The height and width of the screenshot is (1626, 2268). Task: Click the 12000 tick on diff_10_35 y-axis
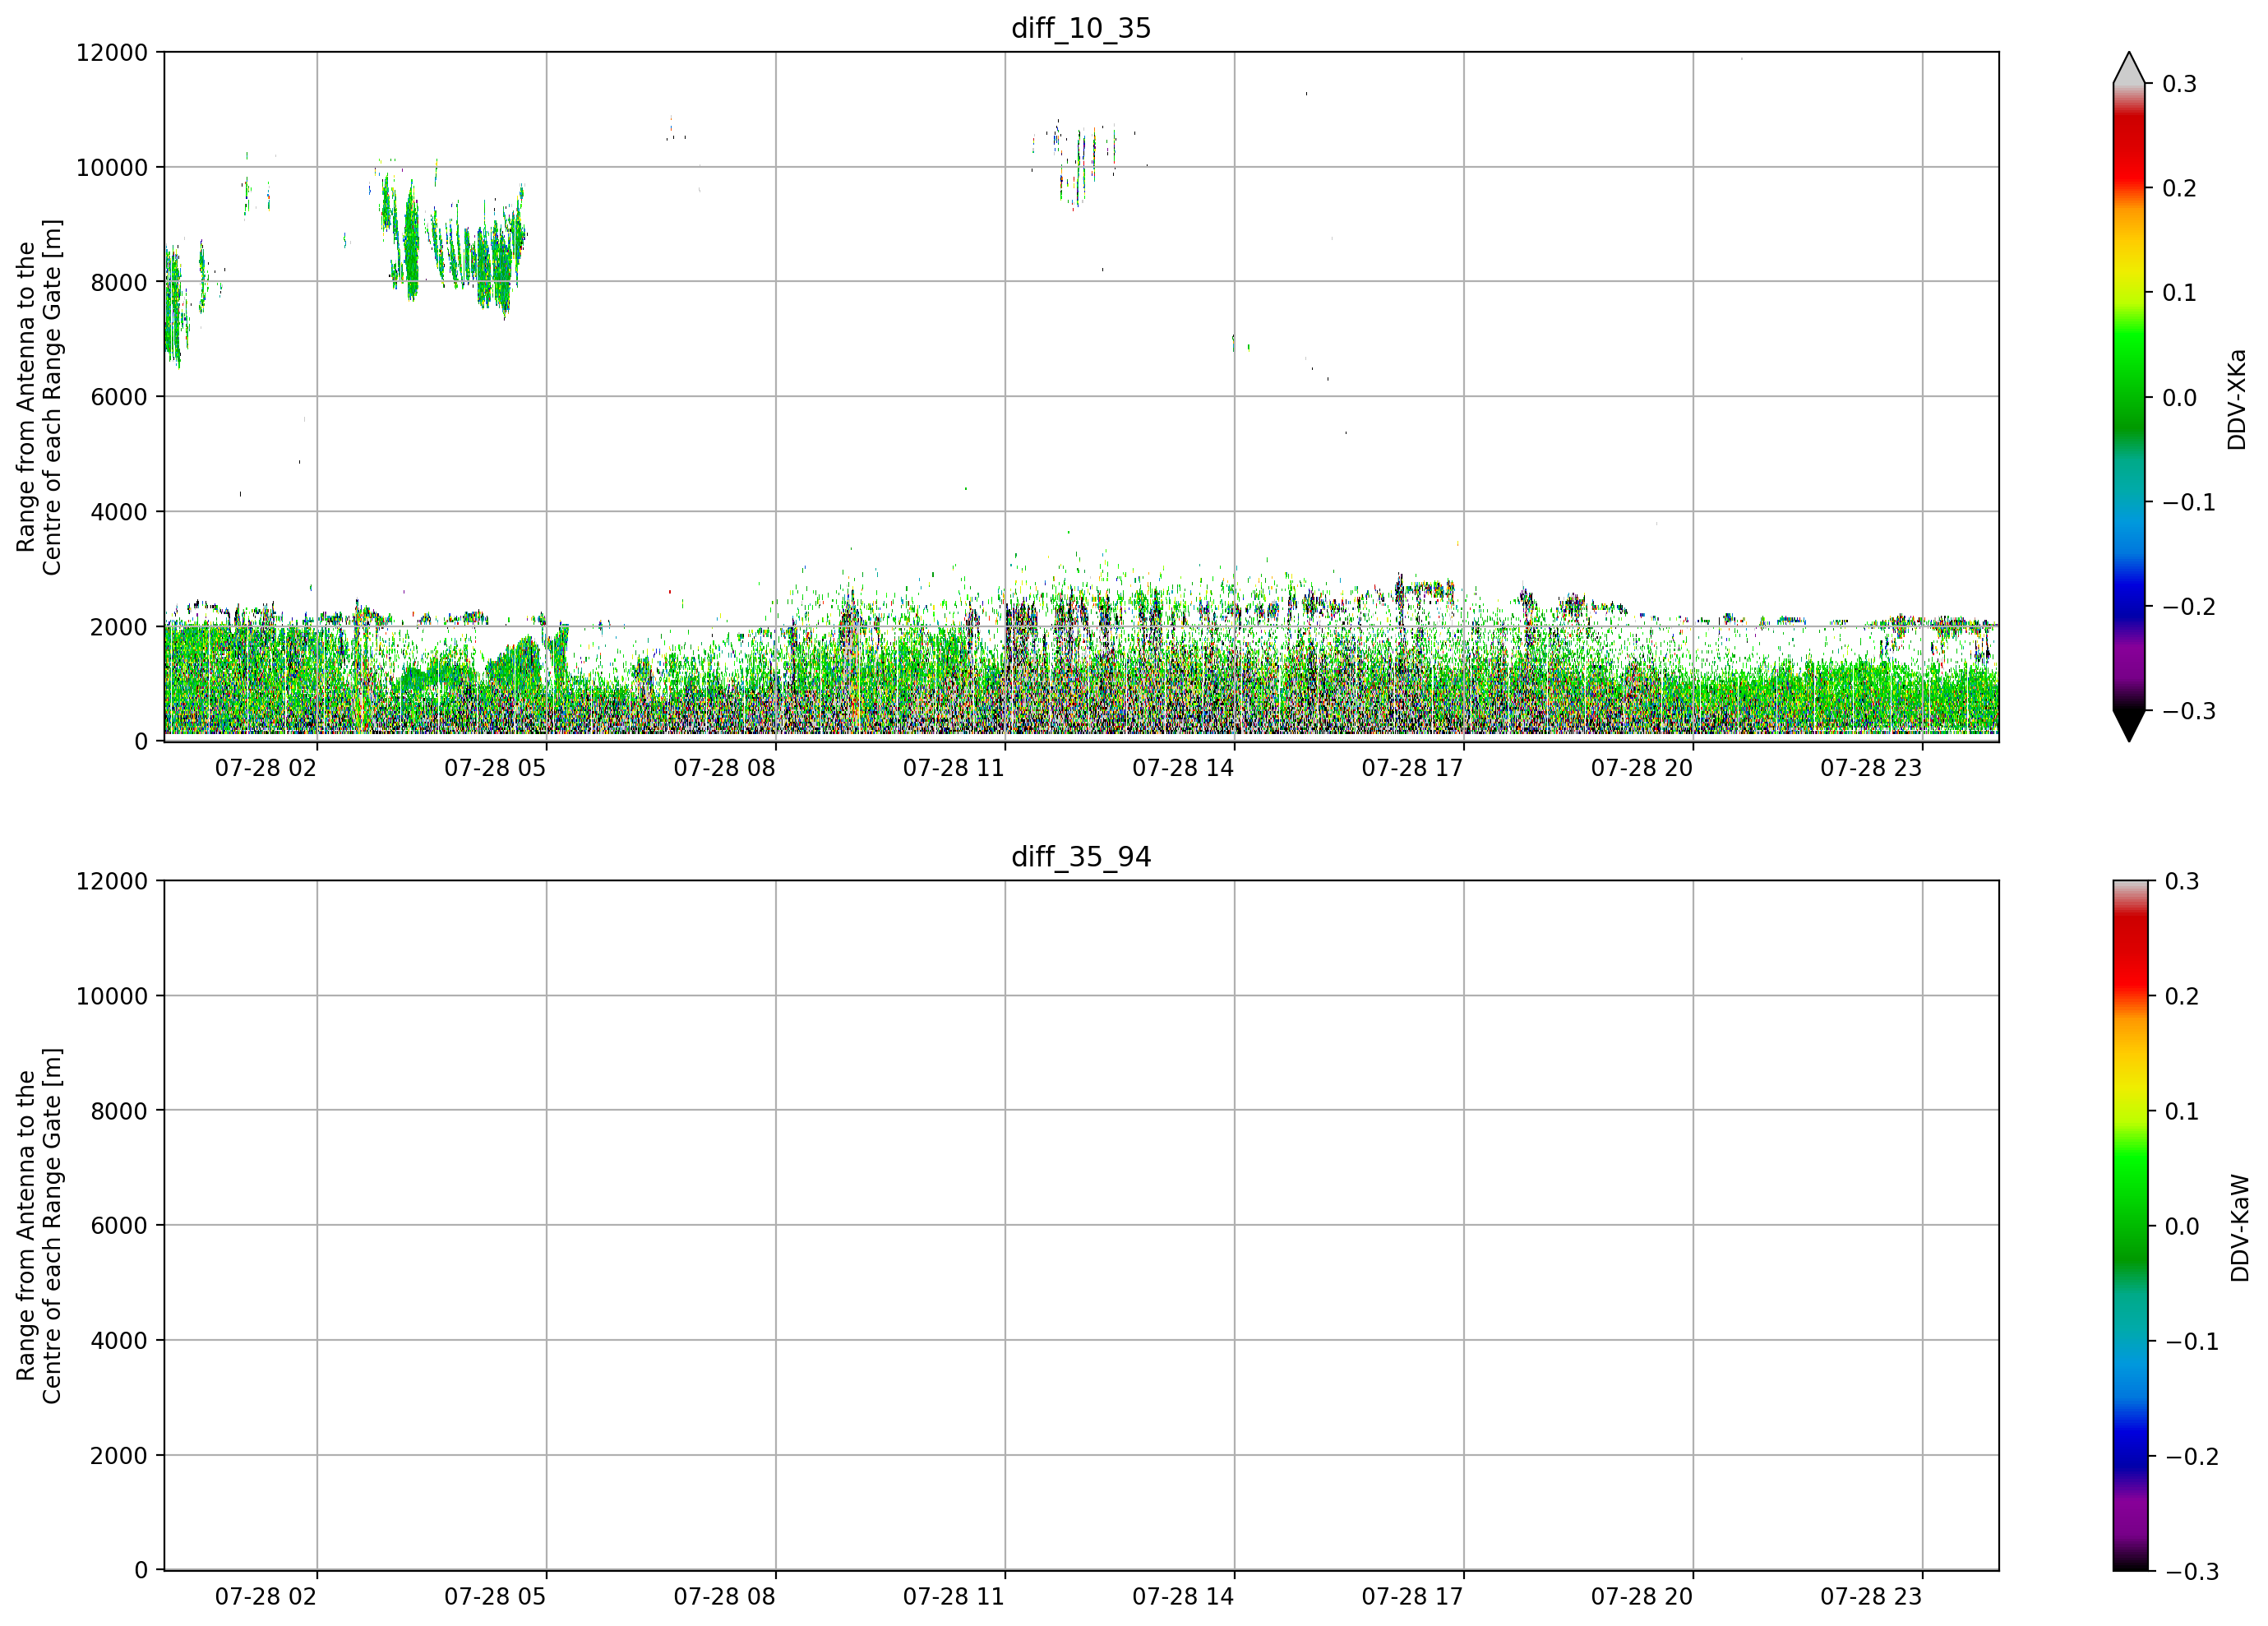click(x=112, y=53)
